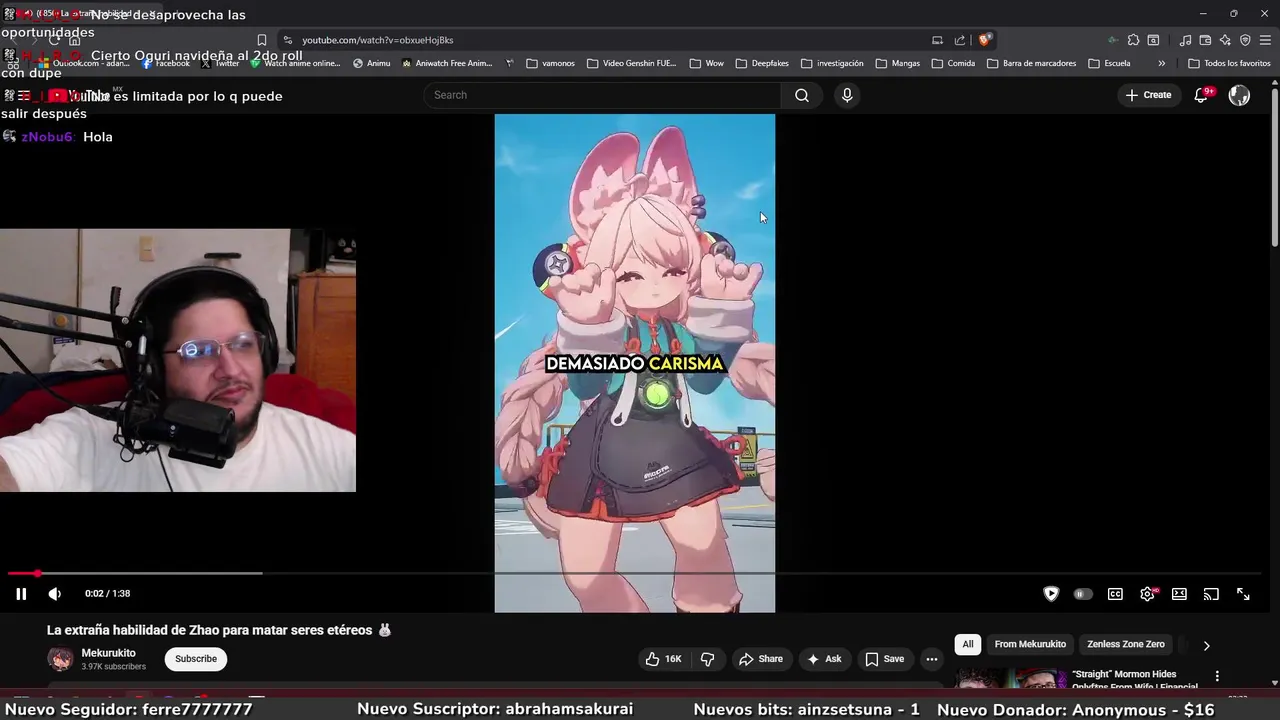Image resolution: width=1280 pixels, height=720 pixels.
Task: Open Leo AI sparkle icon
Action: [x=1225, y=40]
